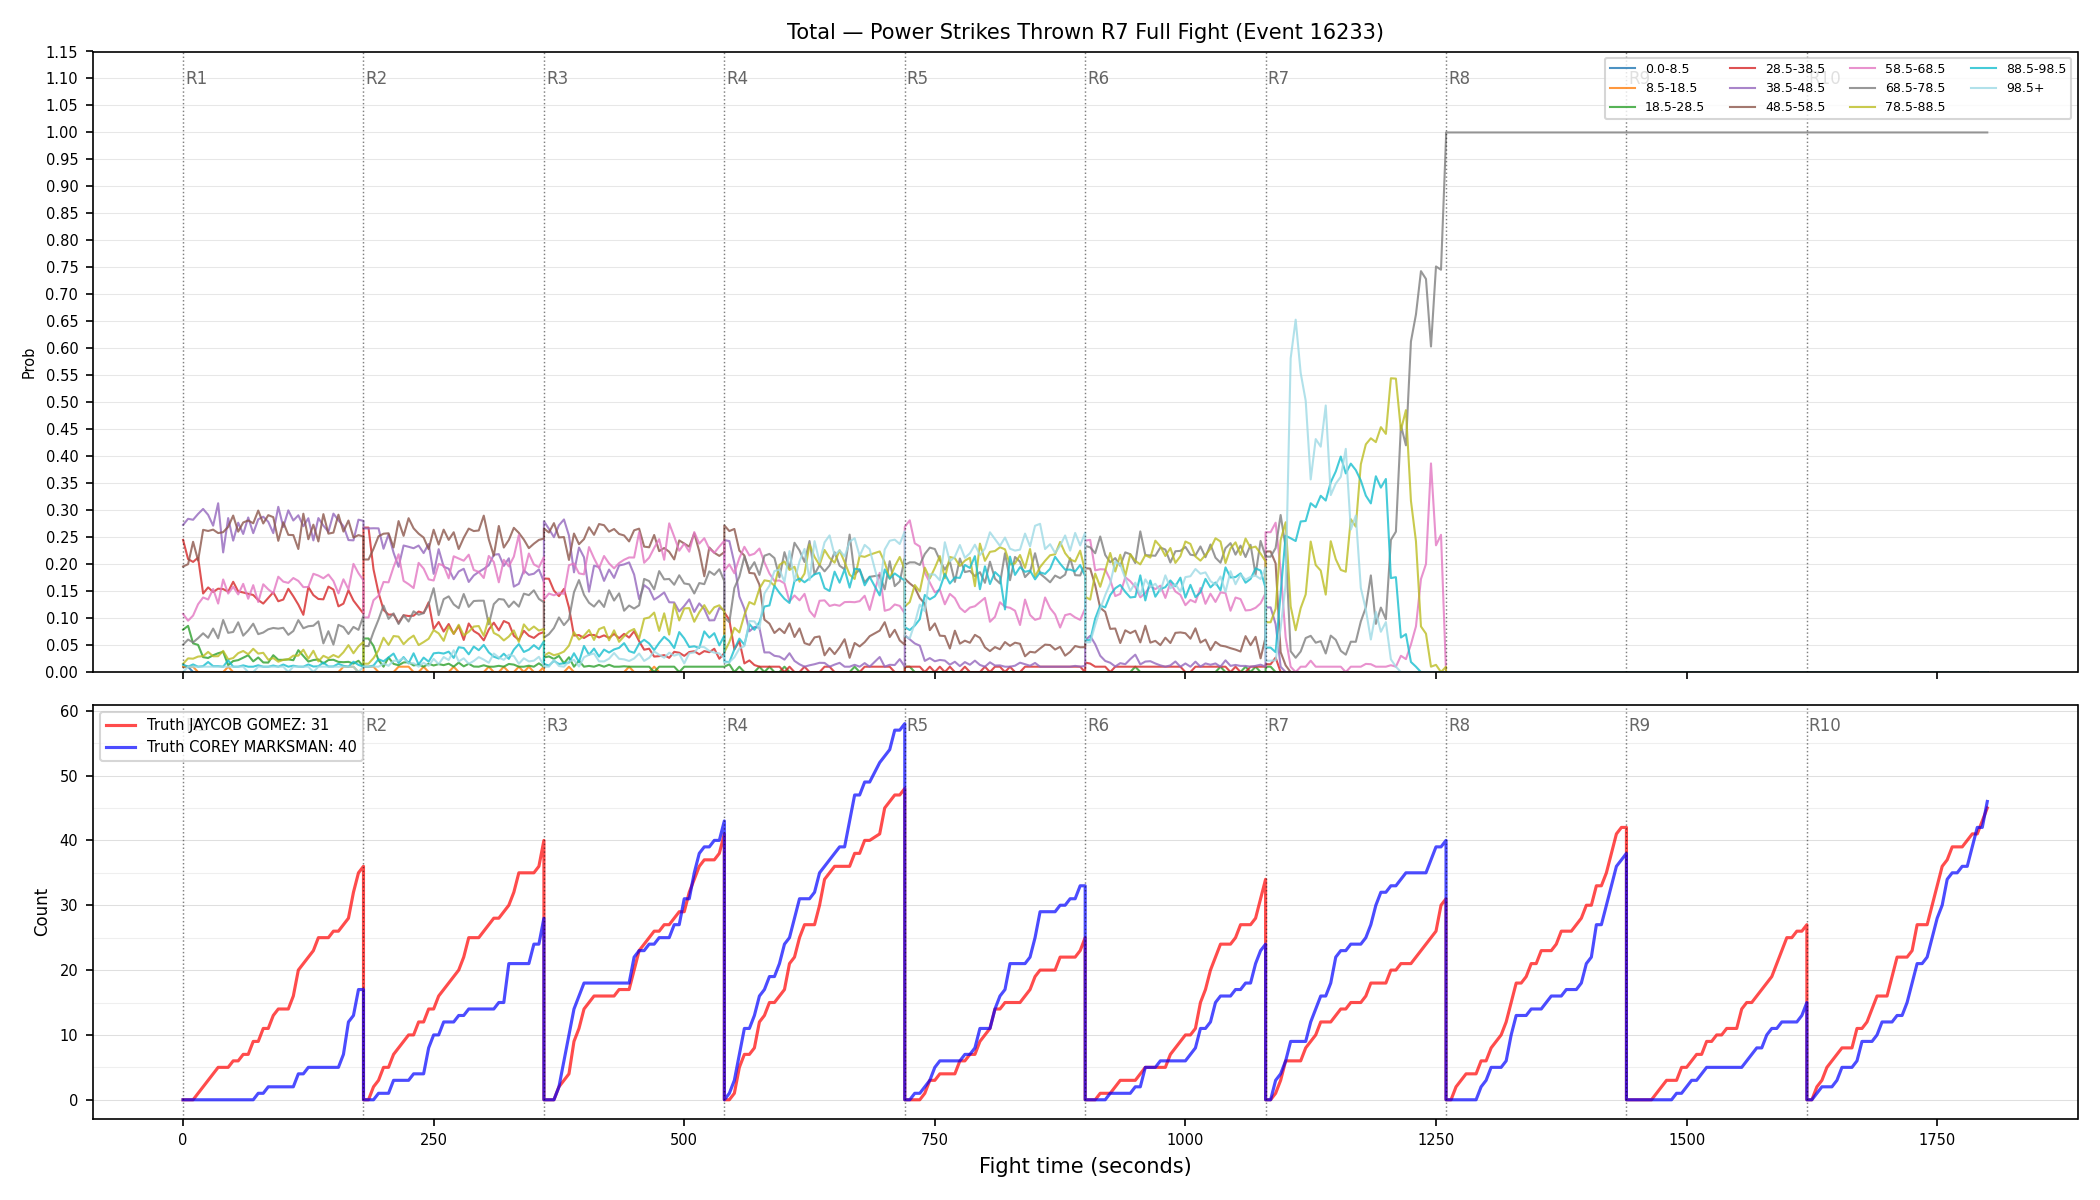Click the '1500' tick on the time axis
Screen dimensions: 2100x1200
click(x=1687, y=1139)
